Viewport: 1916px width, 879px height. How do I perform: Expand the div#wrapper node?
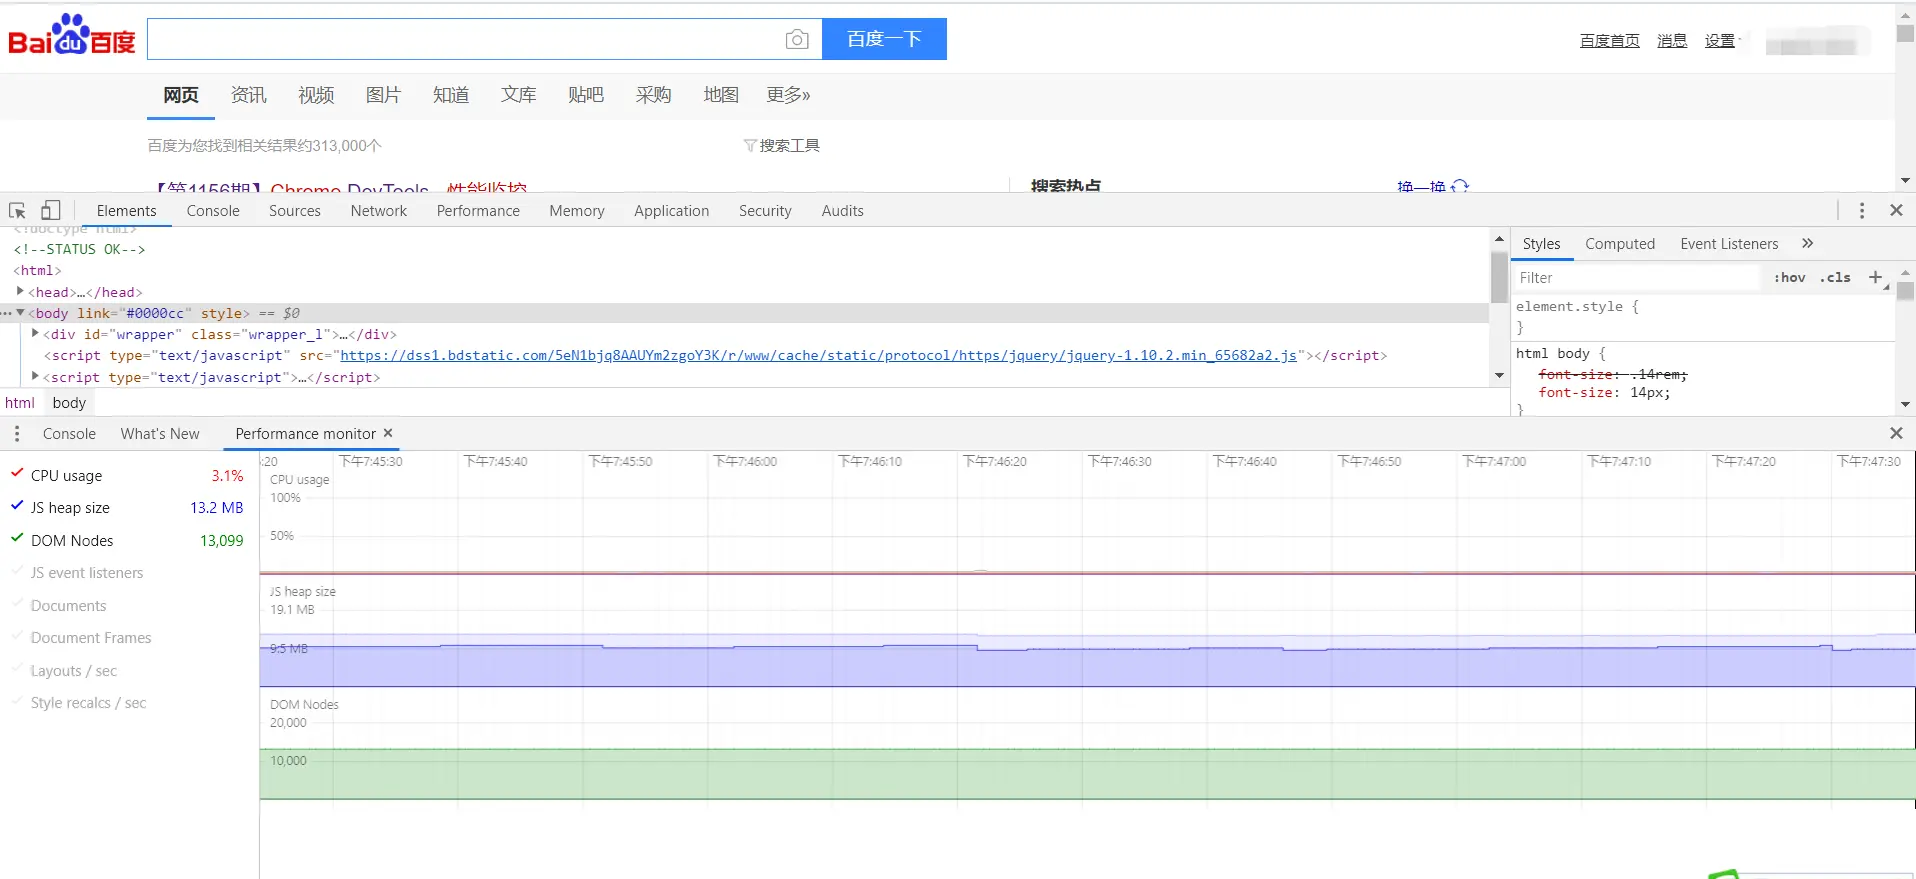point(35,334)
